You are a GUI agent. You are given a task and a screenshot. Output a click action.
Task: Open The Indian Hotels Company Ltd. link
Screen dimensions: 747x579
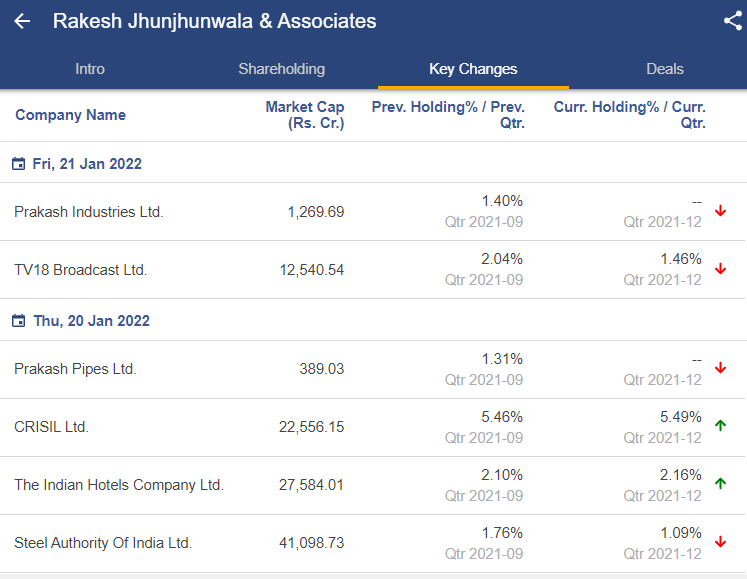119,485
